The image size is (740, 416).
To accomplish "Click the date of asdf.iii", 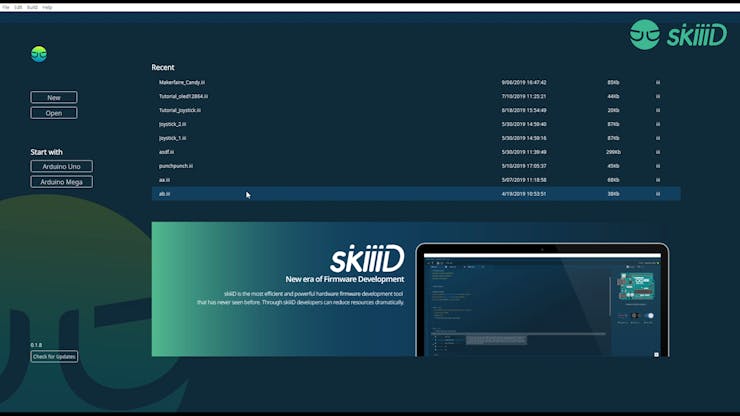I will tap(524, 152).
